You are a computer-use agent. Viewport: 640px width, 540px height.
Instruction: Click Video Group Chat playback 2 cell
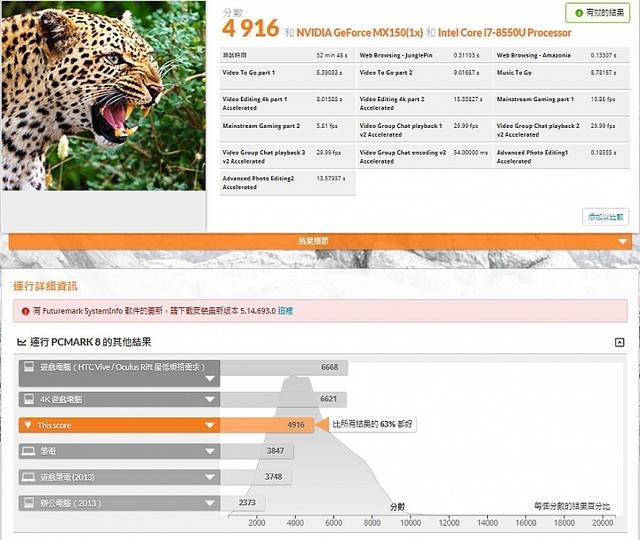coord(562,130)
